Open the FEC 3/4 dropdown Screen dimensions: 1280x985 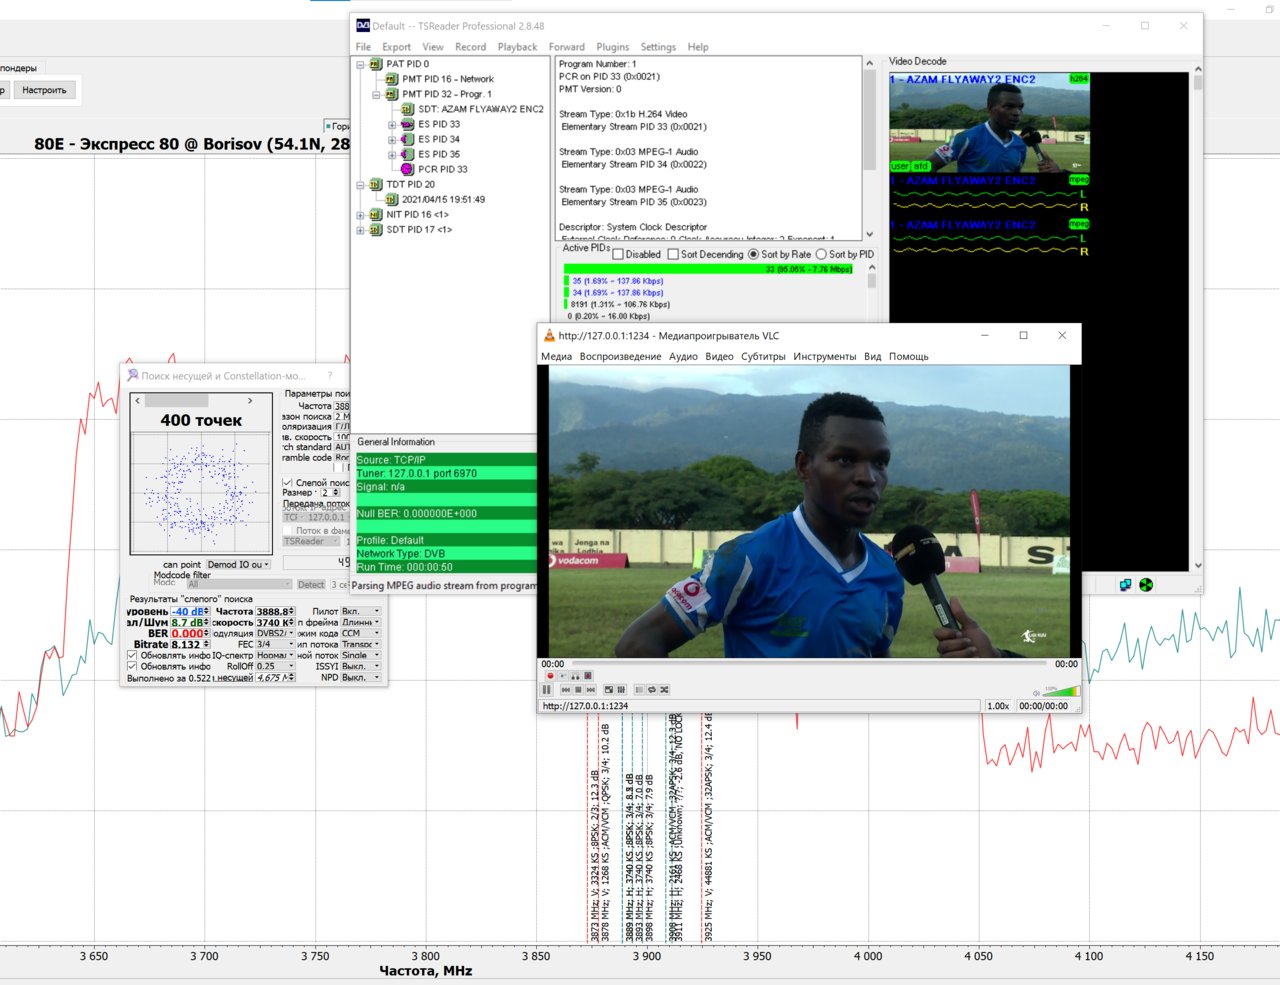[276, 644]
